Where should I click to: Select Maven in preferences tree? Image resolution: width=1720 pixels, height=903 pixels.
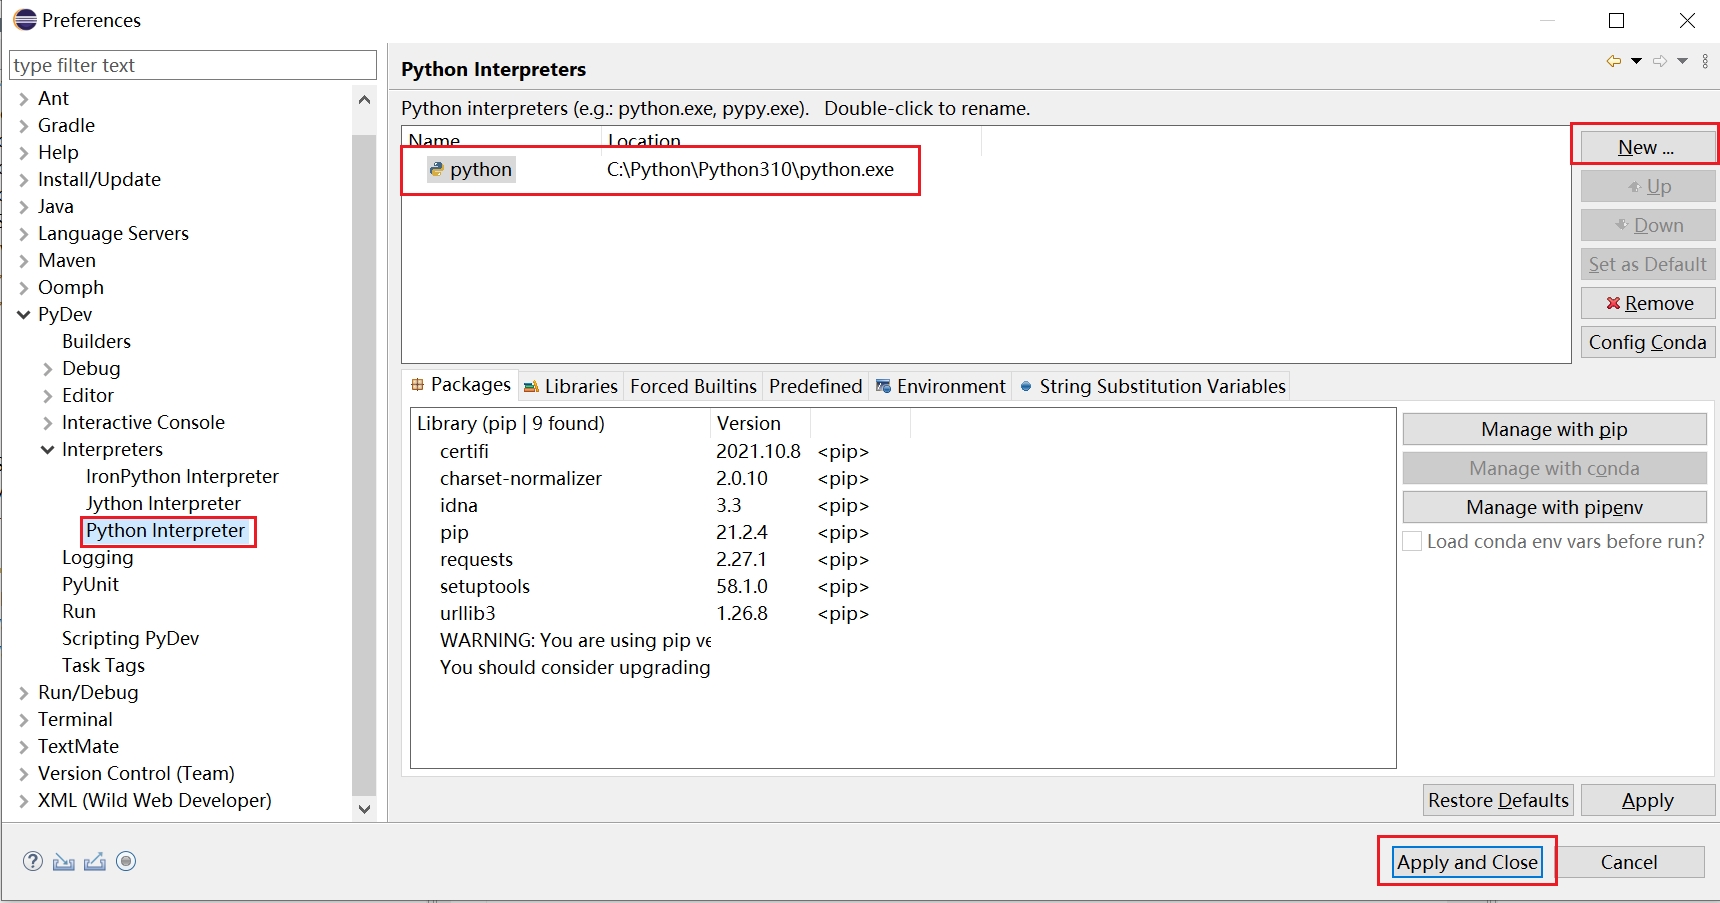coord(67,261)
